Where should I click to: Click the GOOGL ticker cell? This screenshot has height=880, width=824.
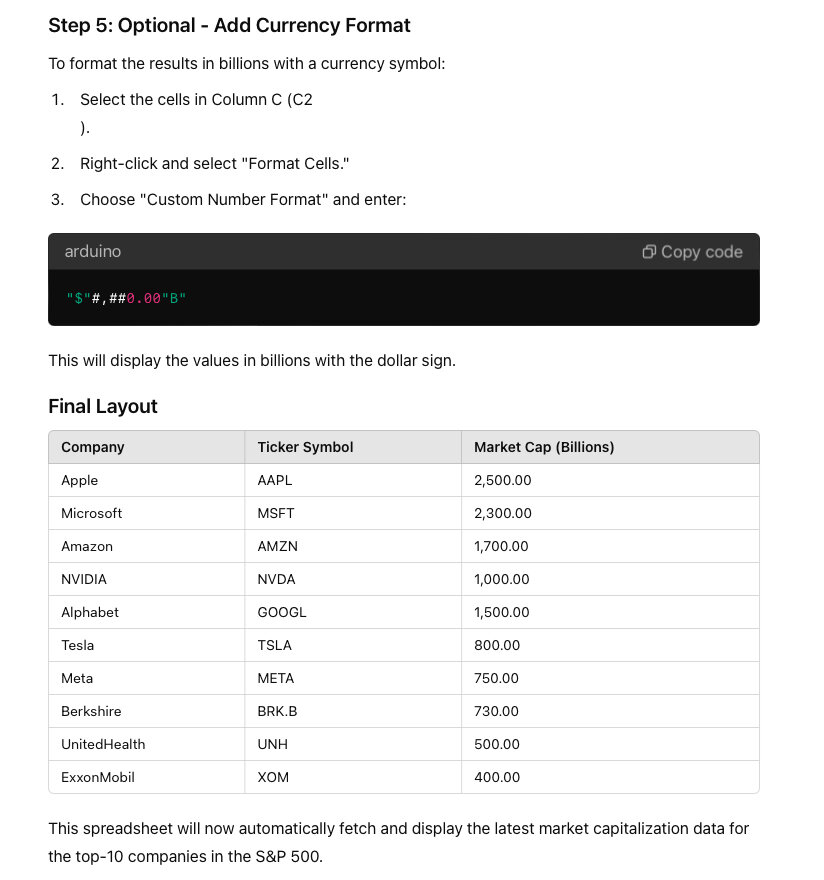click(282, 612)
